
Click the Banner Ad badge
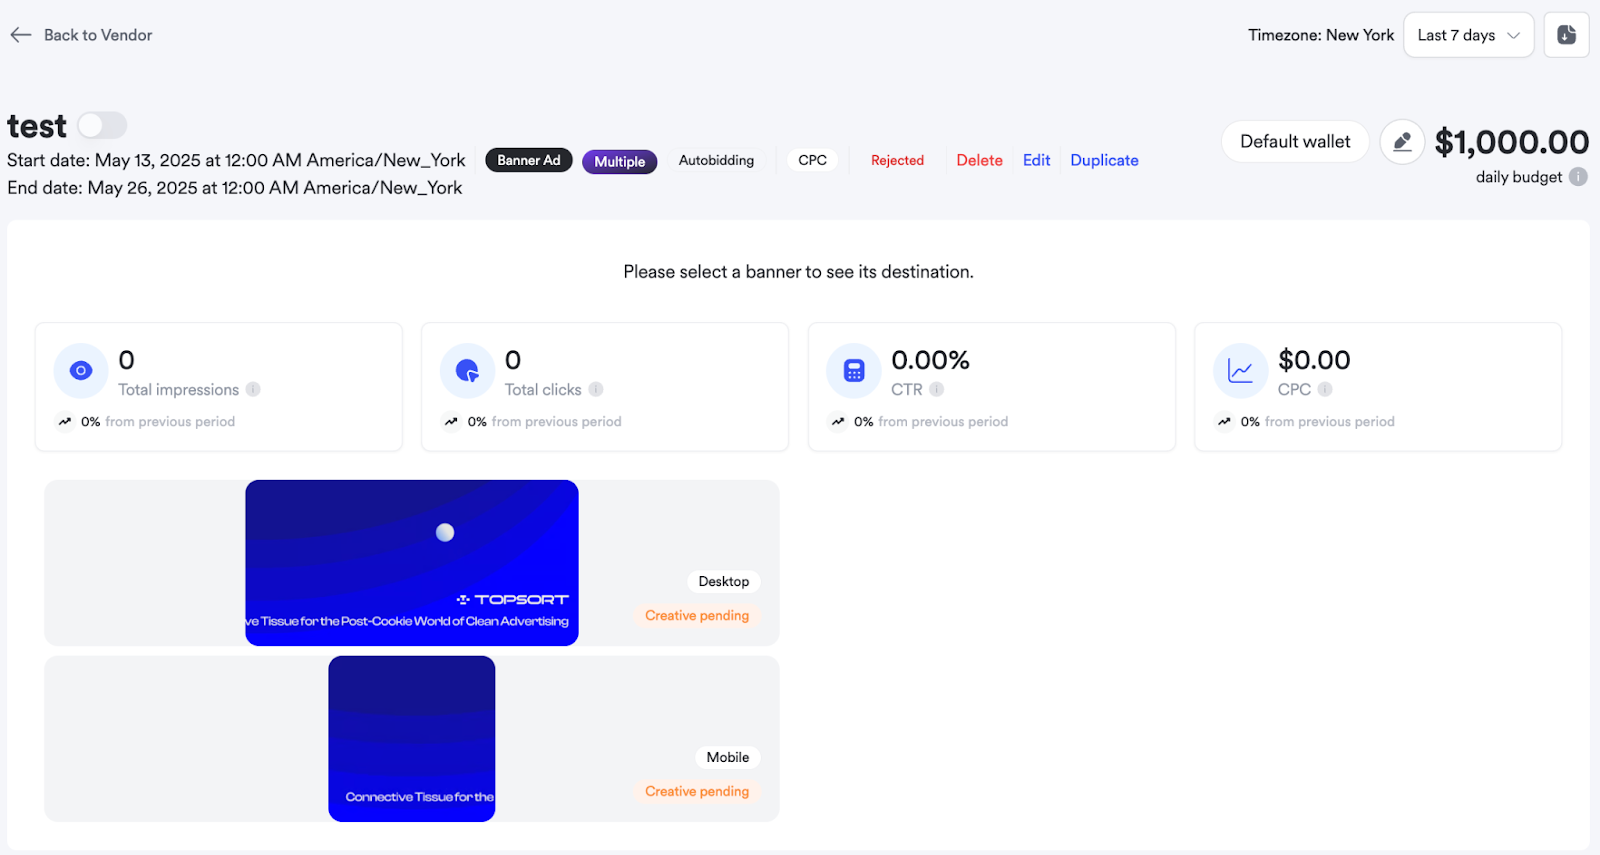pyautogui.click(x=529, y=160)
